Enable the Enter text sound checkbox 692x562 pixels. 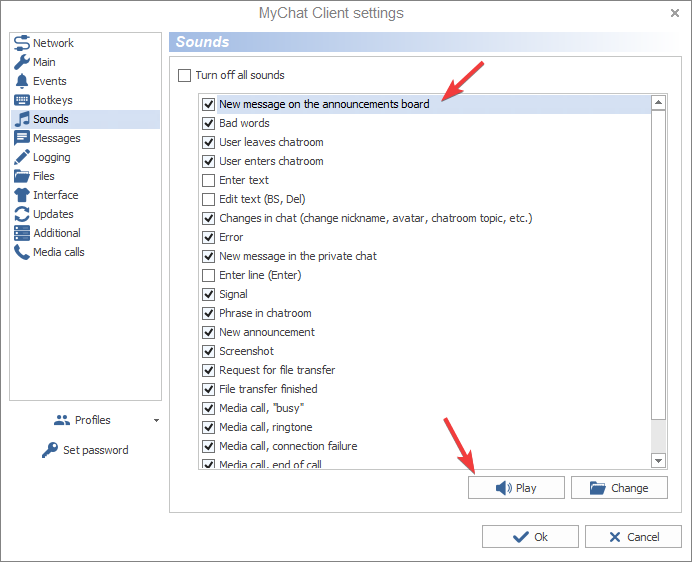tap(208, 181)
